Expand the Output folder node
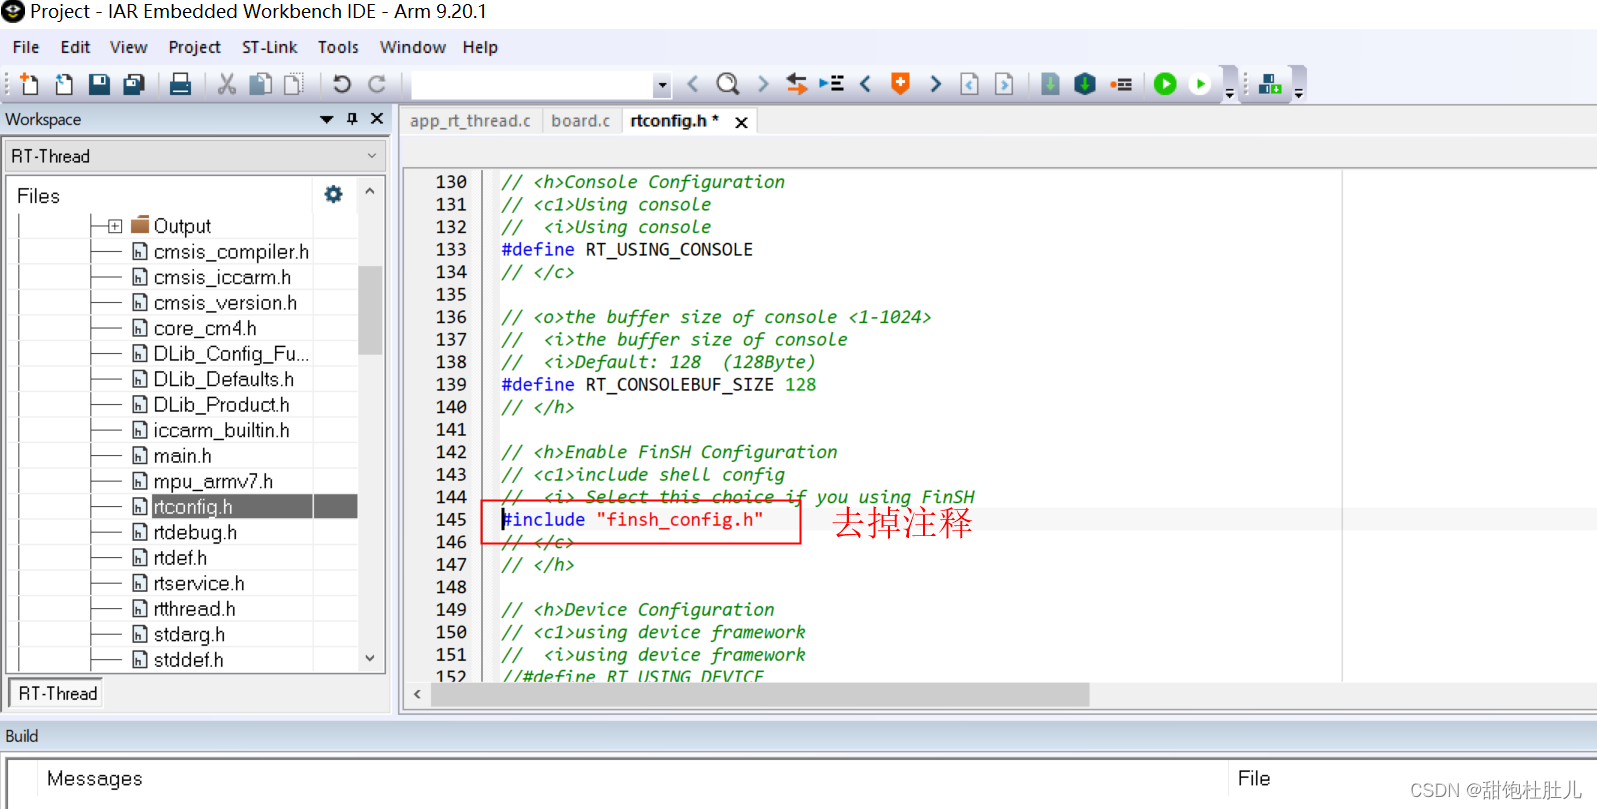Screen dimensions: 1597x809 pos(115,226)
